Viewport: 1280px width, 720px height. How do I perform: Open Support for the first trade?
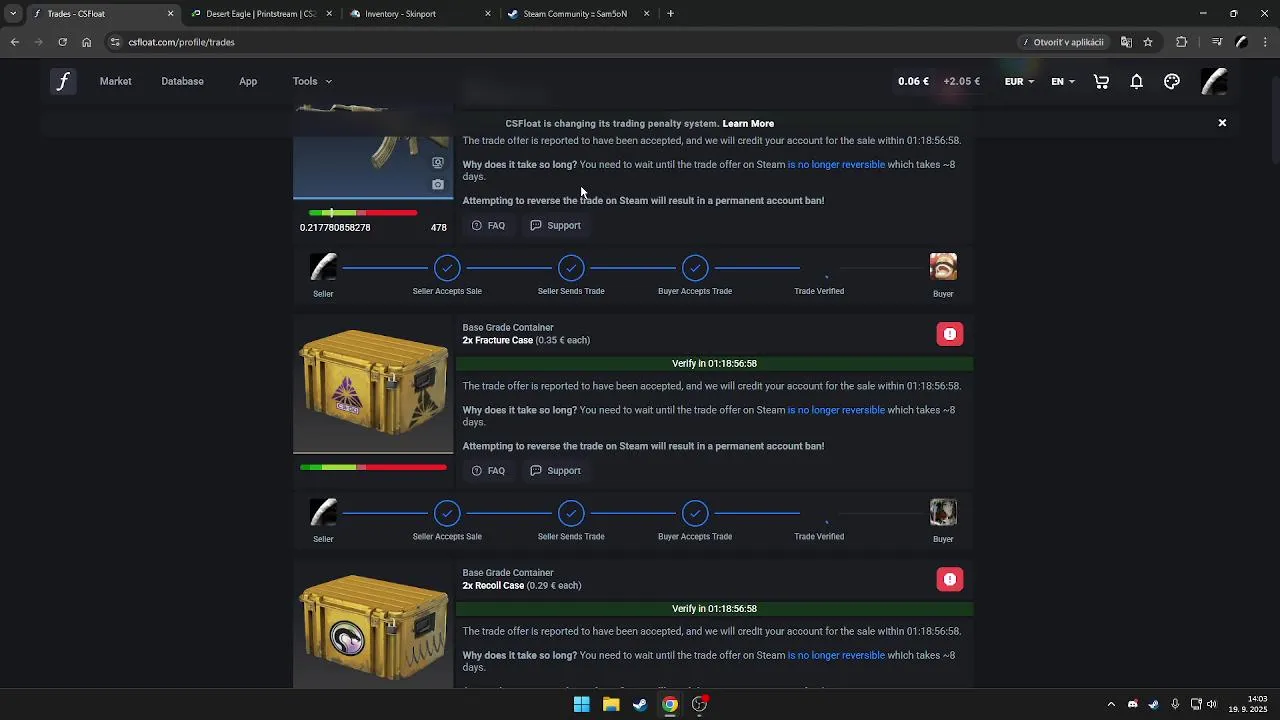pyautogui.click(x=555, y=226)
